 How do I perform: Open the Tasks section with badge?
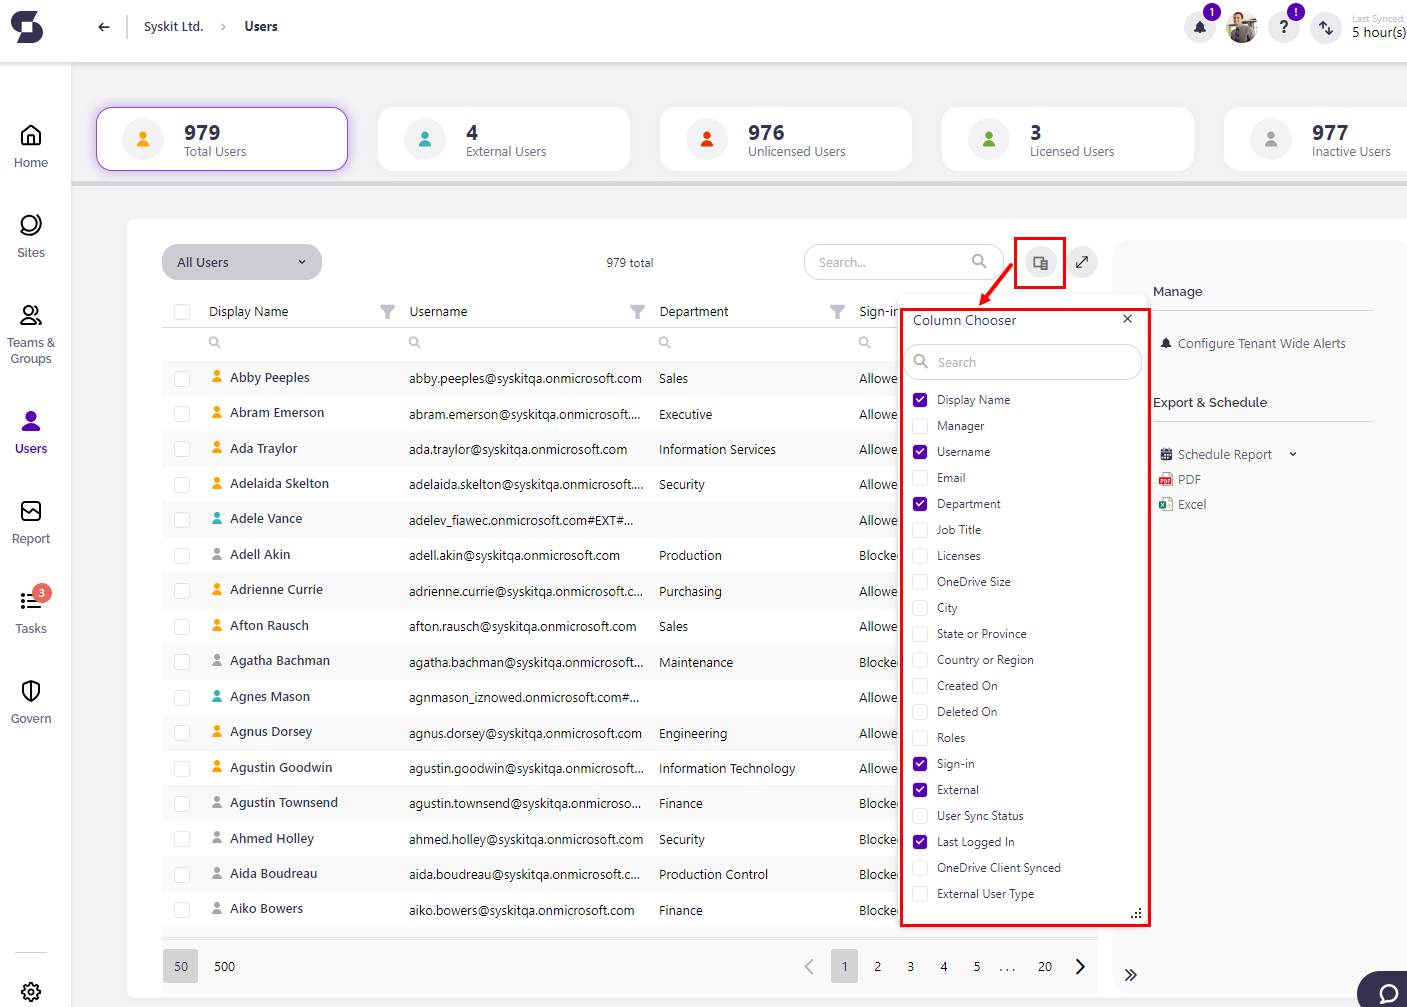click(31, 612)
